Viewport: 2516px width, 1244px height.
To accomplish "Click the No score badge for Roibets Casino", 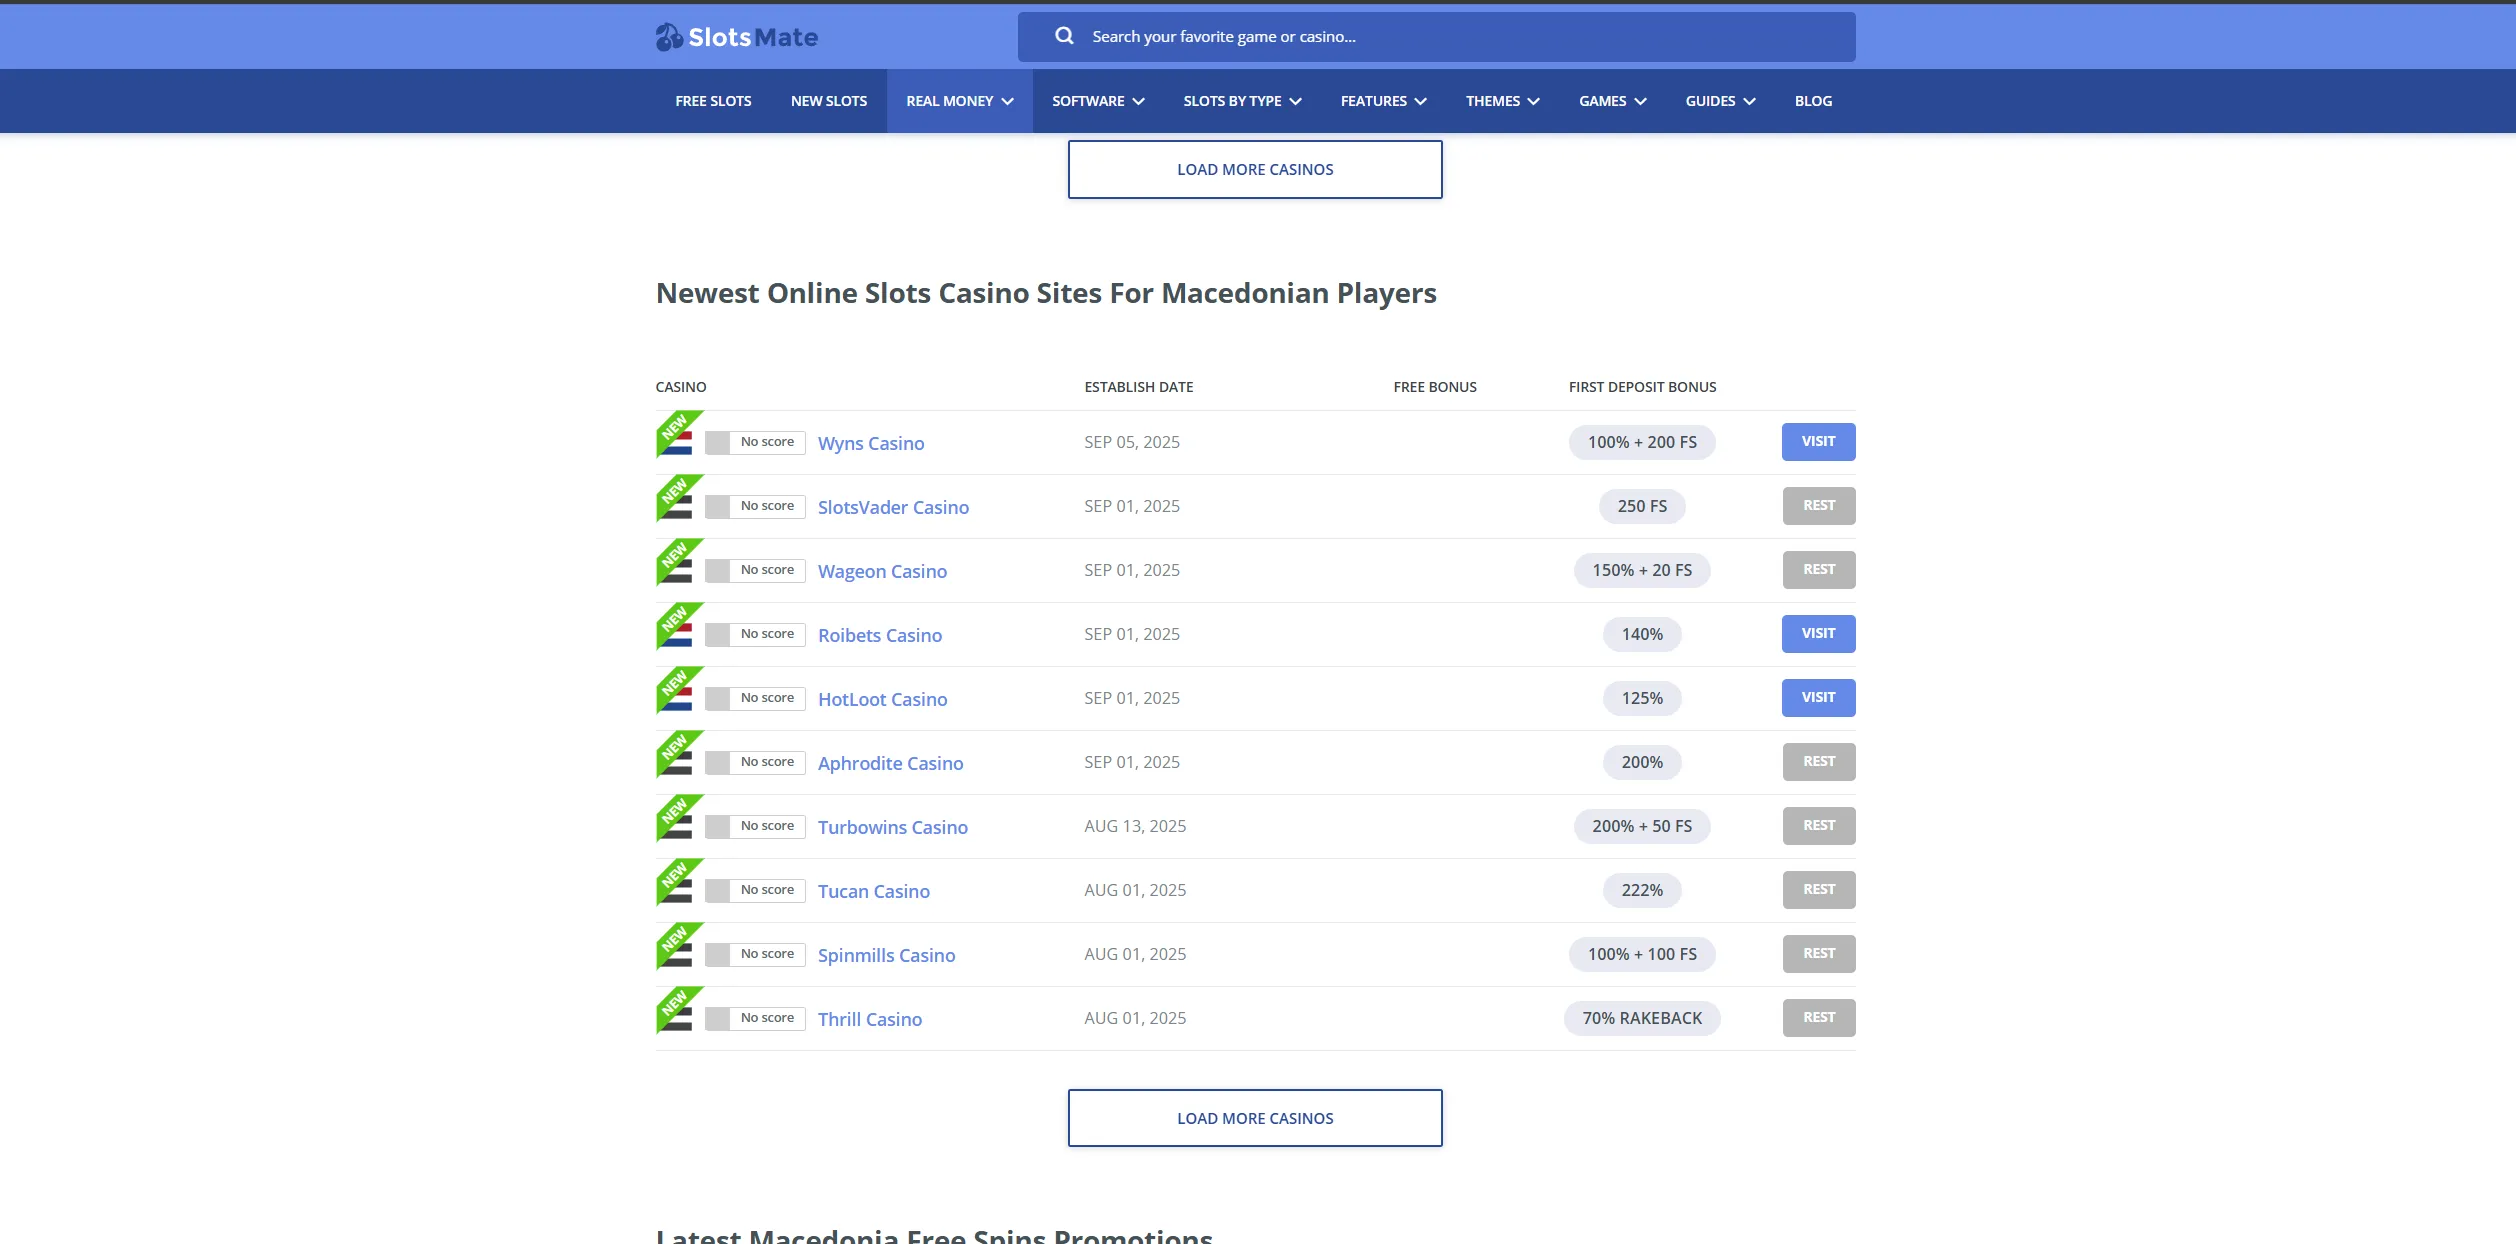I will (x=755, y=634).
